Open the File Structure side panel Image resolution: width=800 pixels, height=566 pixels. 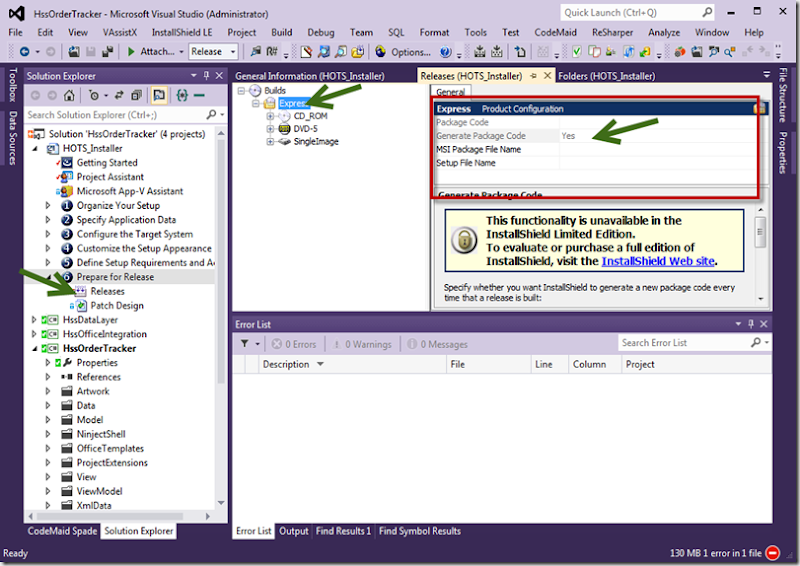tap(782, 95)
